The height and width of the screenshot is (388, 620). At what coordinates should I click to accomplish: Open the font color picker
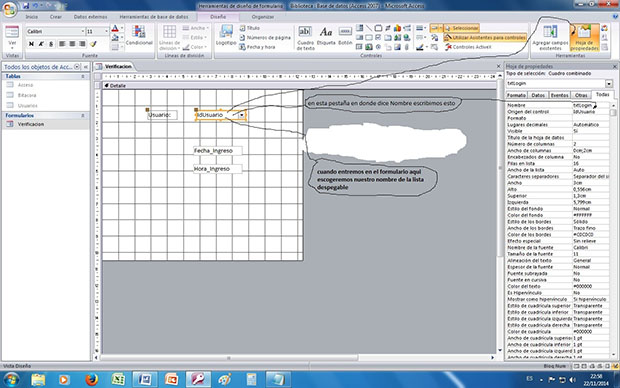[117, 28]
